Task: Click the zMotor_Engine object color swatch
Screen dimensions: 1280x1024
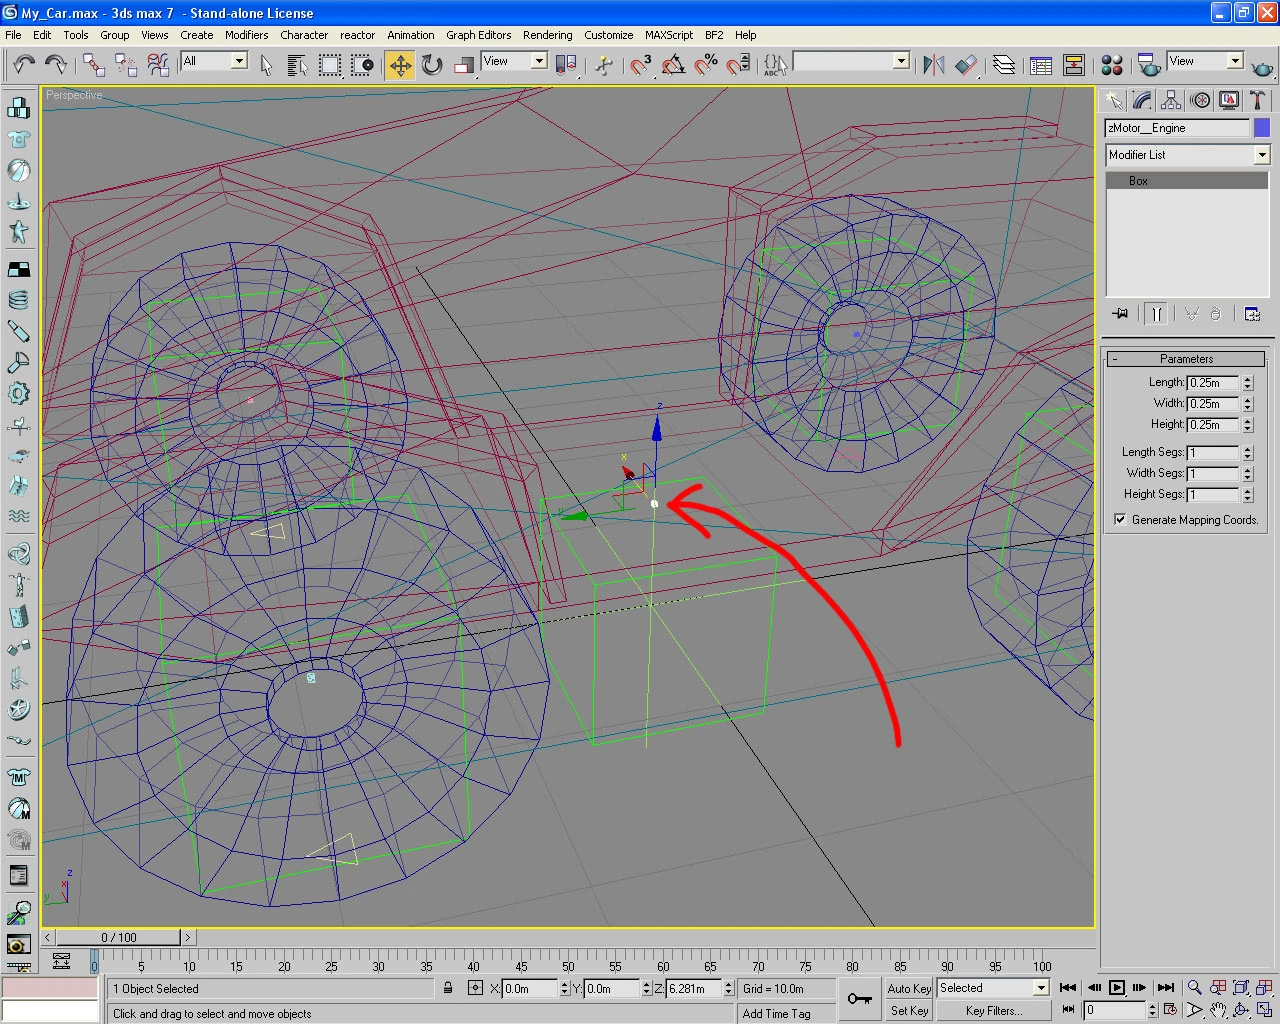Action: pyautogui.click(x=1262, y=128)
